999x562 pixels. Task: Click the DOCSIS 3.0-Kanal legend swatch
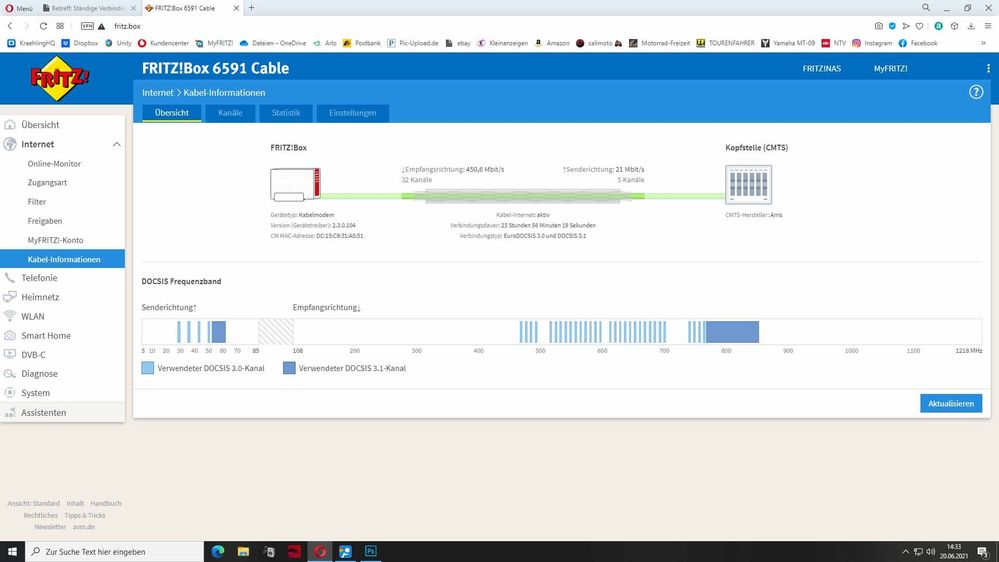pos(147,368)
